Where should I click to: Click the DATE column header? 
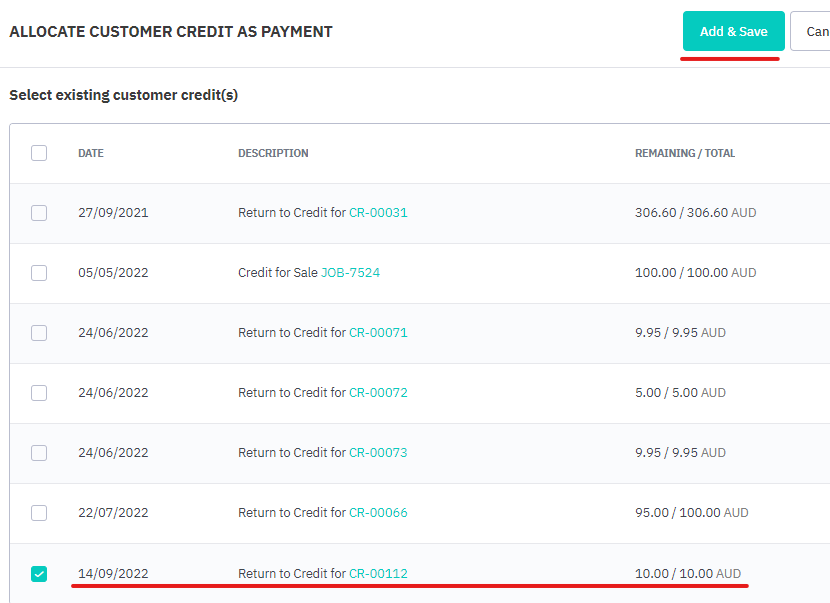point(91,153)
